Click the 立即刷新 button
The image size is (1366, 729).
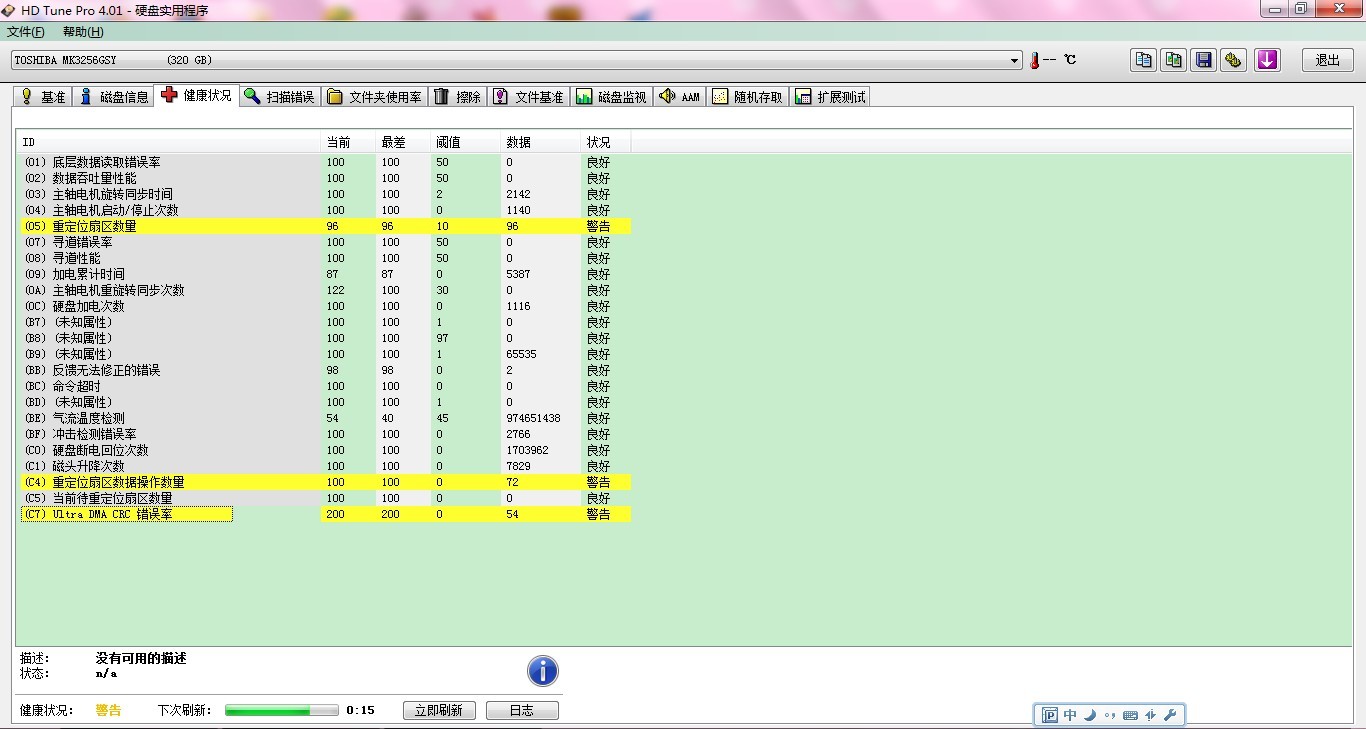439,710
